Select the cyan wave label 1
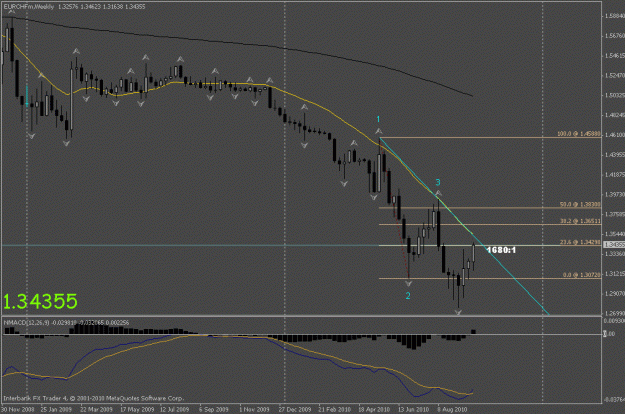Image resolution: width=625 pixels, height=414 pixels. coord(378,119)
